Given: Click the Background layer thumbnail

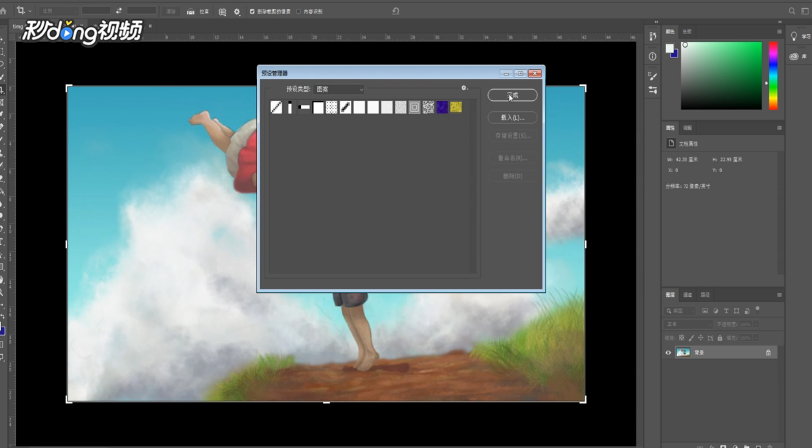Looking at the screenshot, I should [x=683, y=352].
